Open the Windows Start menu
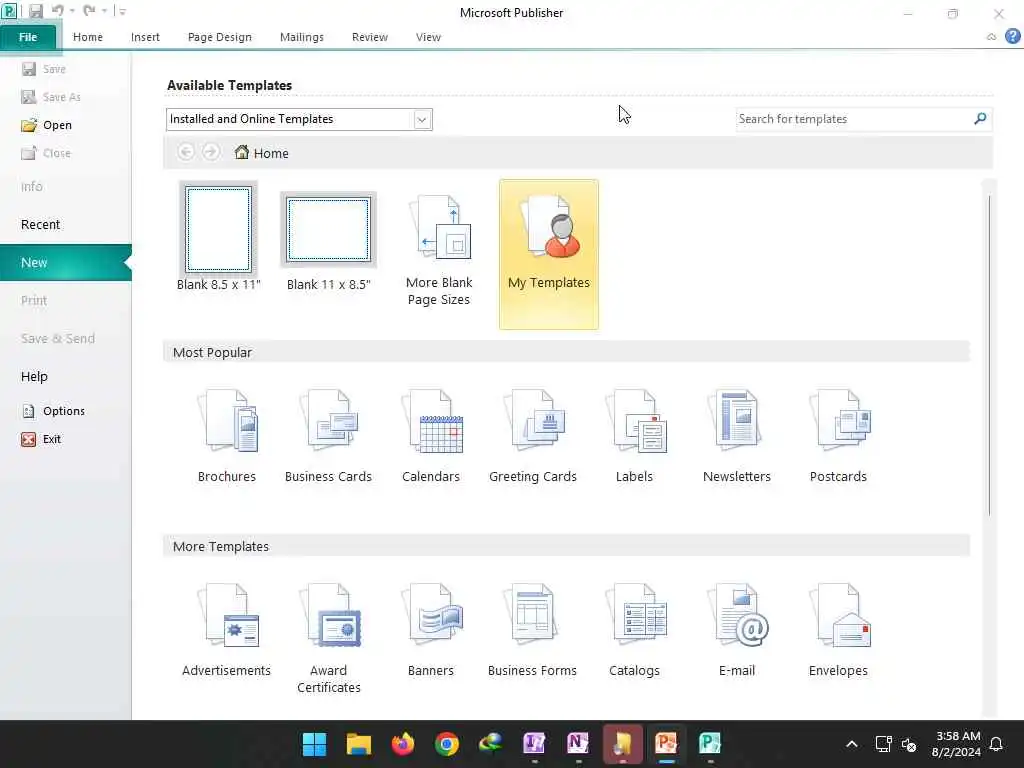Image resolution: width=1024 pixels, height=768 pixels. (314, 744)
